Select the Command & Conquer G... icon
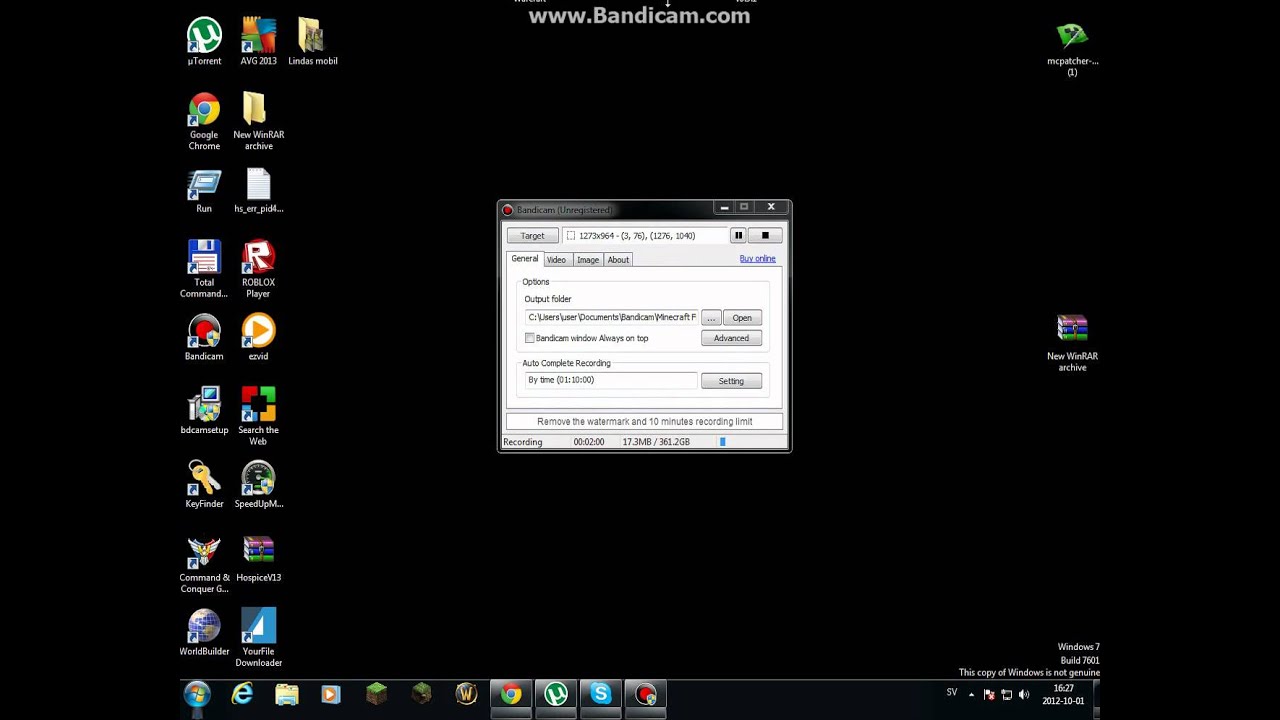The width and height of the screenshot is (1280, 720). (204, 564)
